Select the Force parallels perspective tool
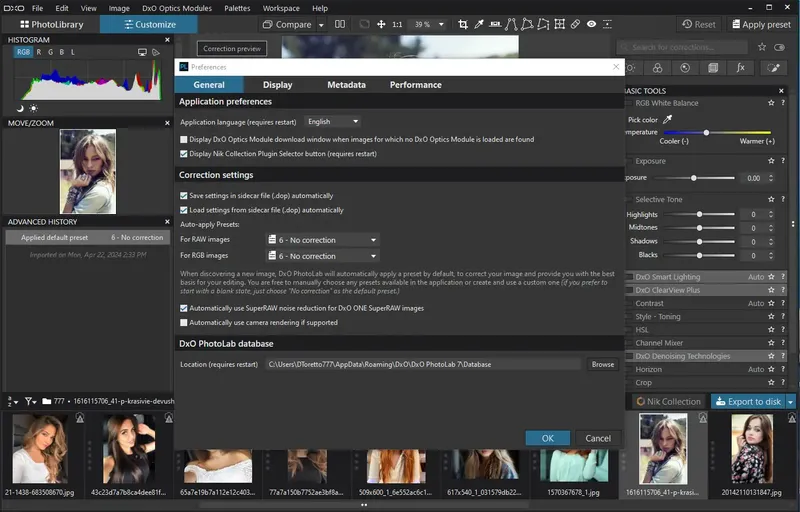The width and height of the screenshot is (800, 512). pyautogui.click(x=511, y=24)
